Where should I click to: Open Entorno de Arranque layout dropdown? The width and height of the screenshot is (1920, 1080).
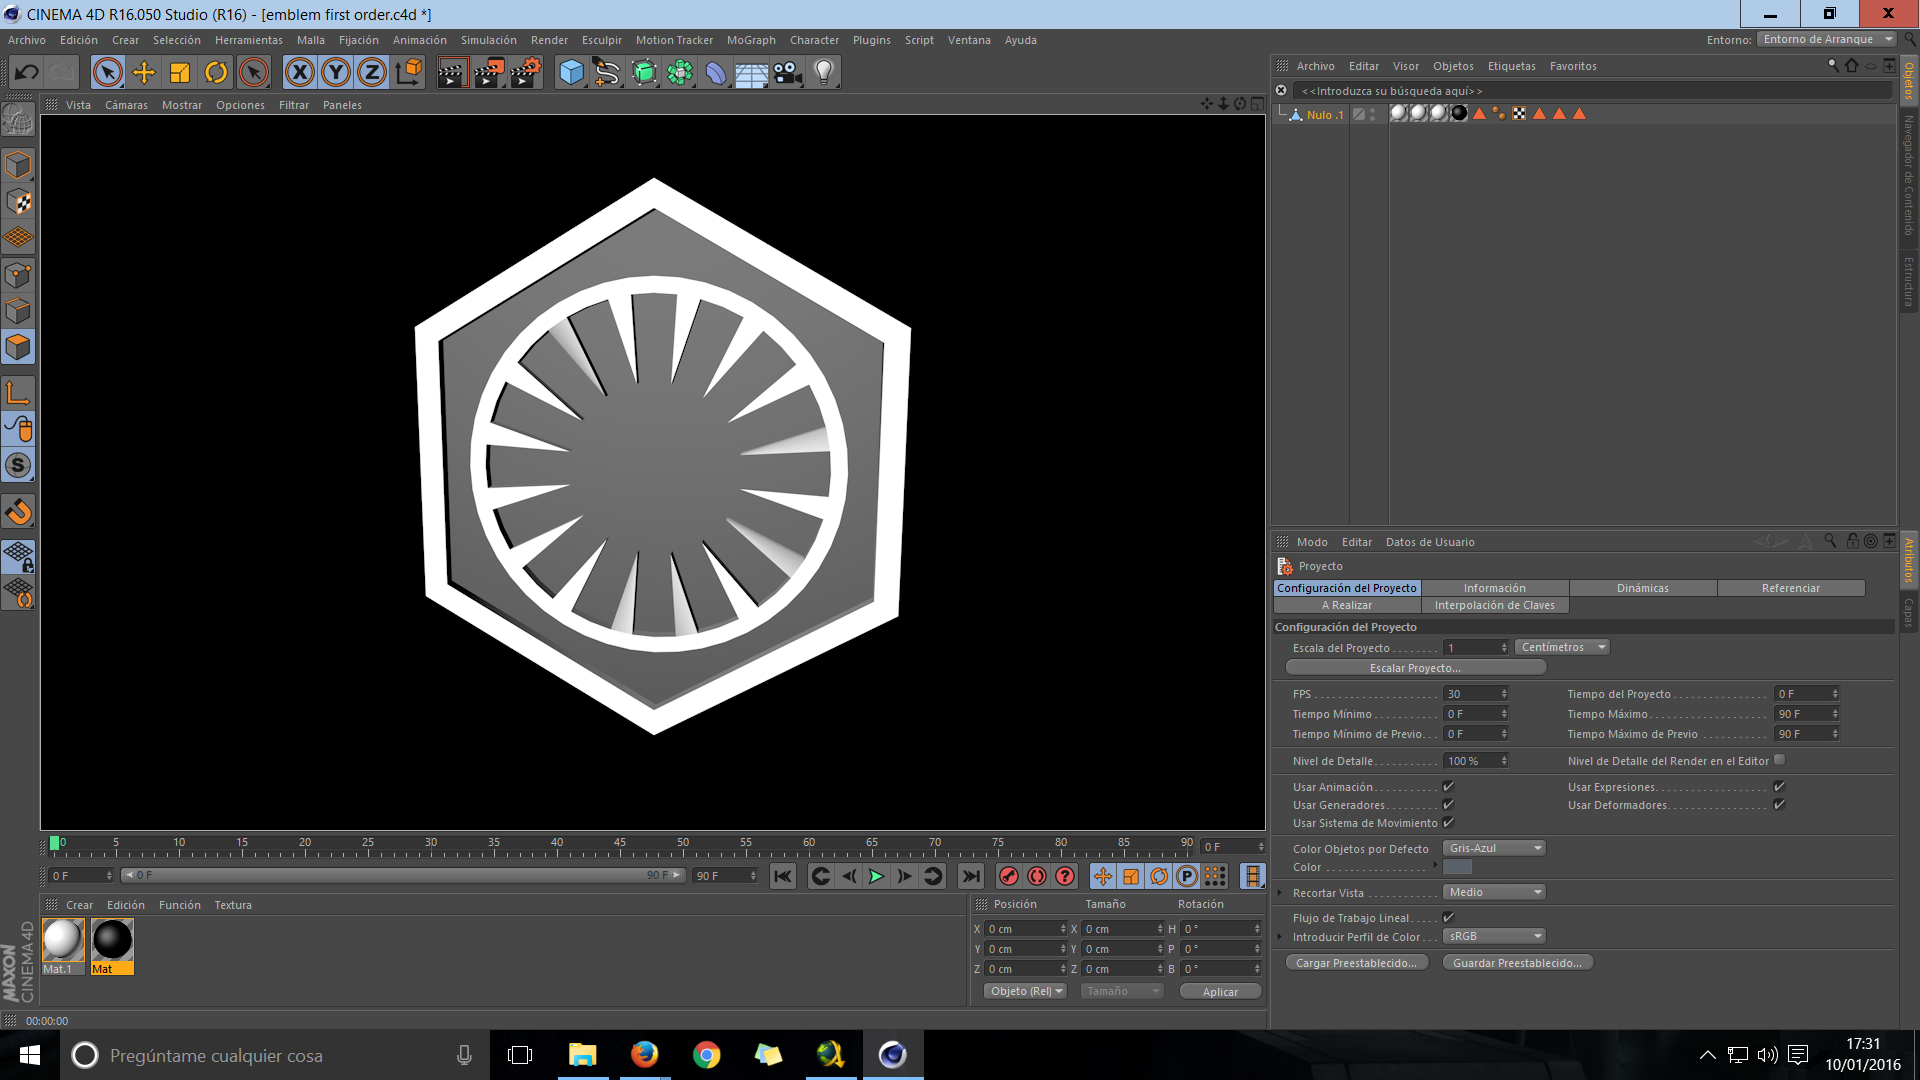coord(1826,39)
